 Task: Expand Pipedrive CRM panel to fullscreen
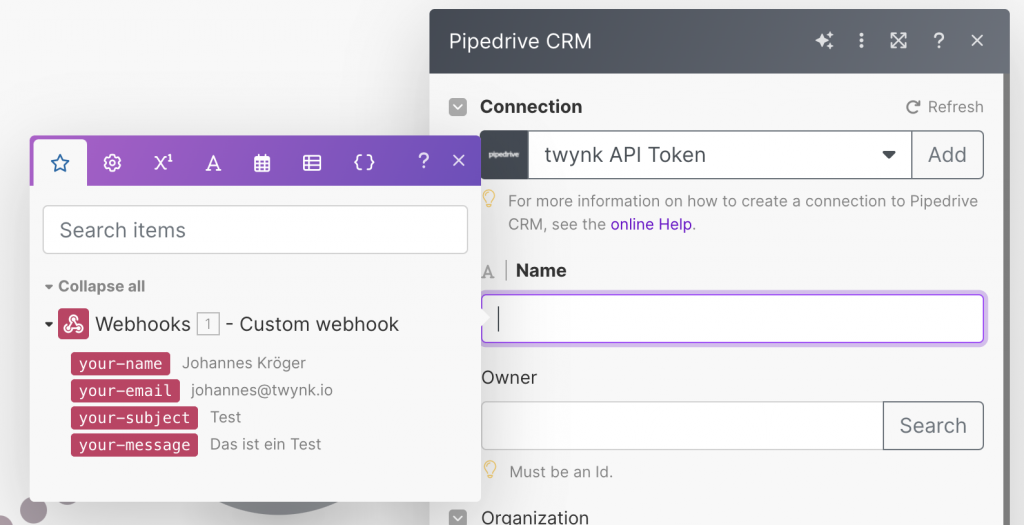coord(899,41)
